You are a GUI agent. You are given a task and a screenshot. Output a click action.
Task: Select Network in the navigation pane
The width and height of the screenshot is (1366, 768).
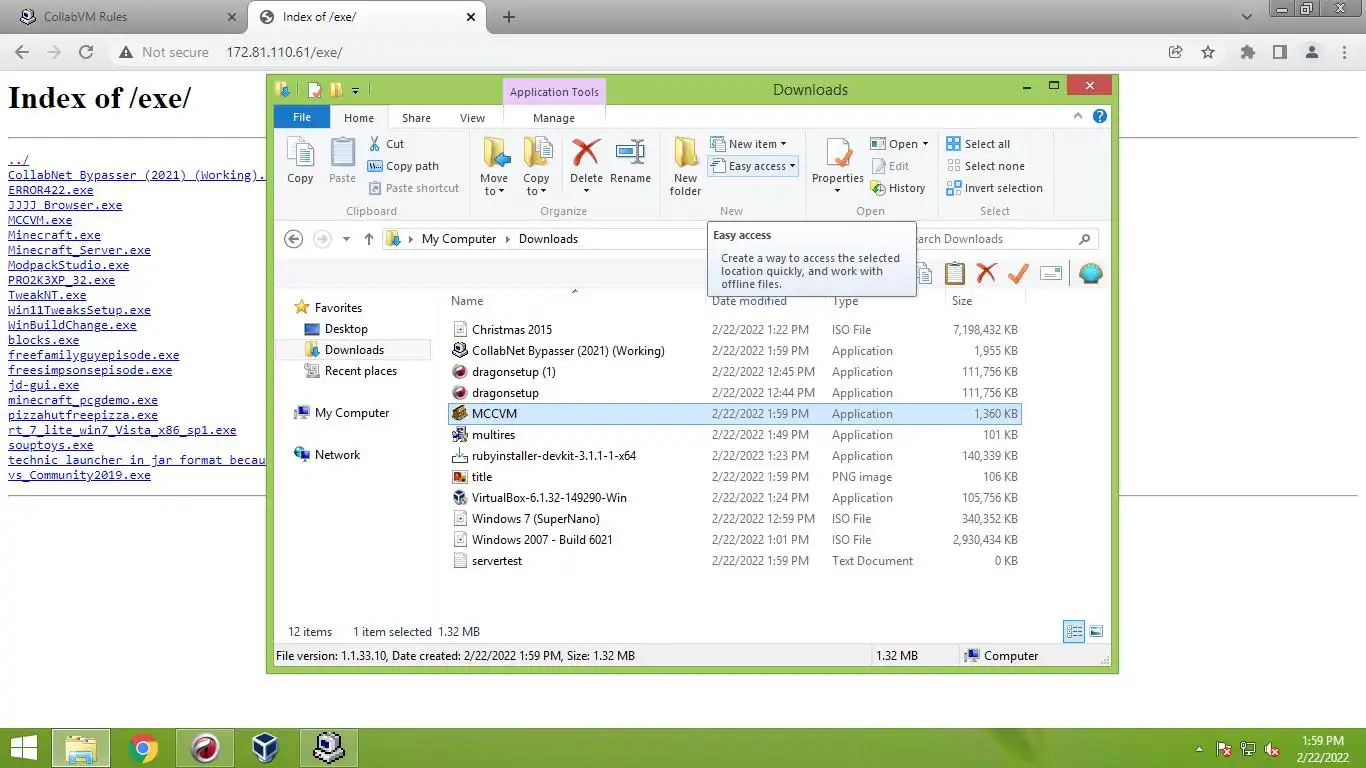coord(337,455)
